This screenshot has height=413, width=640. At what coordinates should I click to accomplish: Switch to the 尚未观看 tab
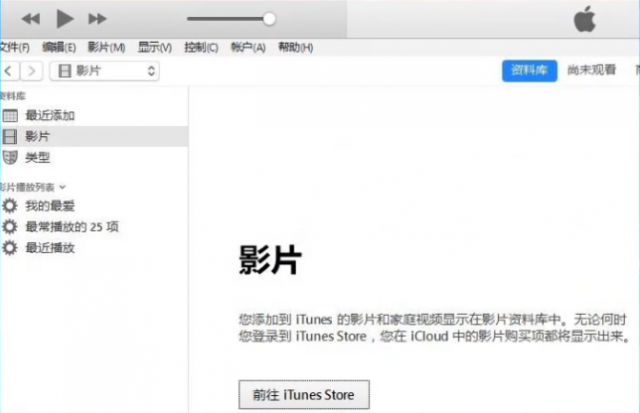tap(591, 70)
